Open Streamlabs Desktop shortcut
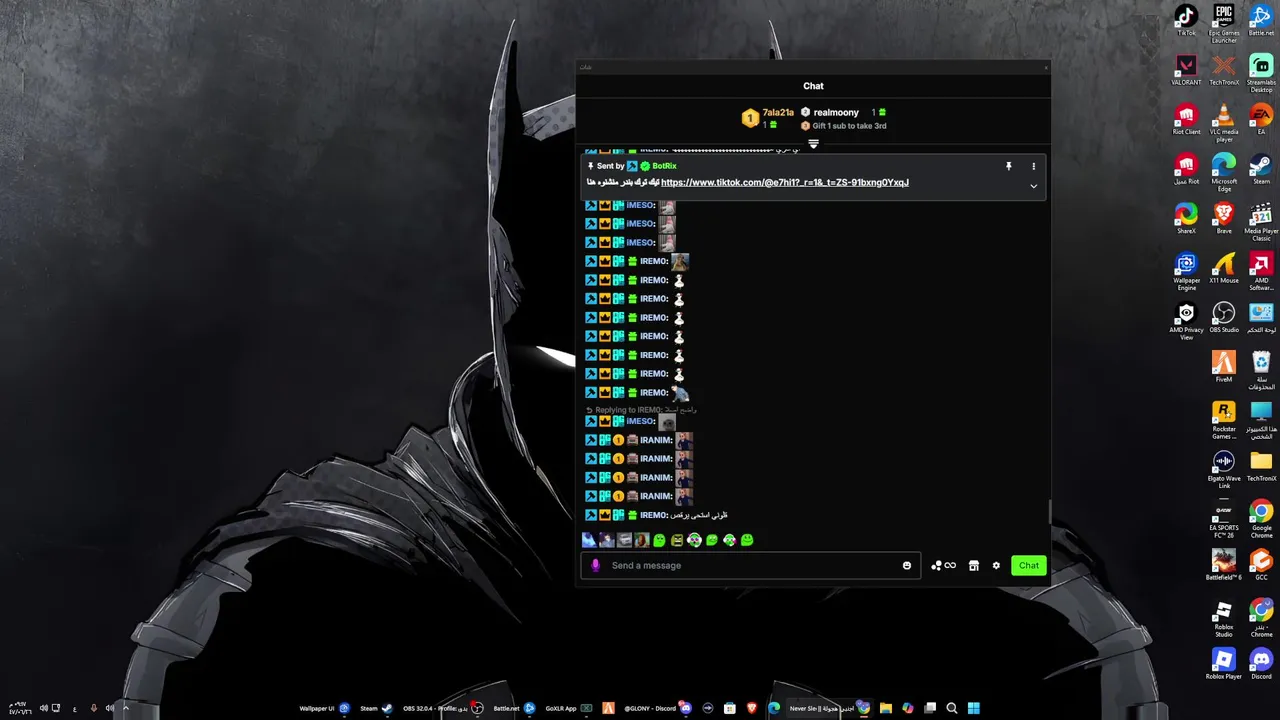Viewport: 1280px width, 720px height. tap(1261, 74)
